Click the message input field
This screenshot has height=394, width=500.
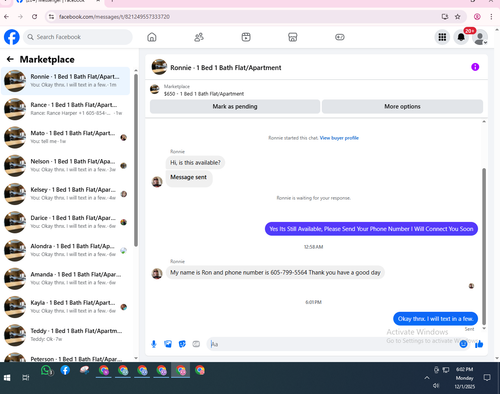333,344
